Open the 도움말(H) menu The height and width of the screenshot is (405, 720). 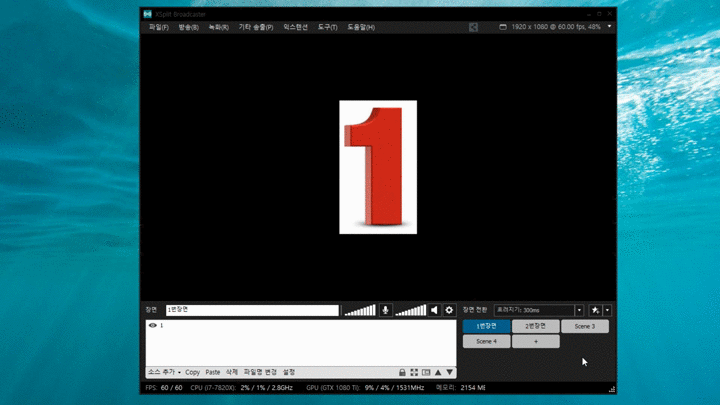(x=361, y=27)
